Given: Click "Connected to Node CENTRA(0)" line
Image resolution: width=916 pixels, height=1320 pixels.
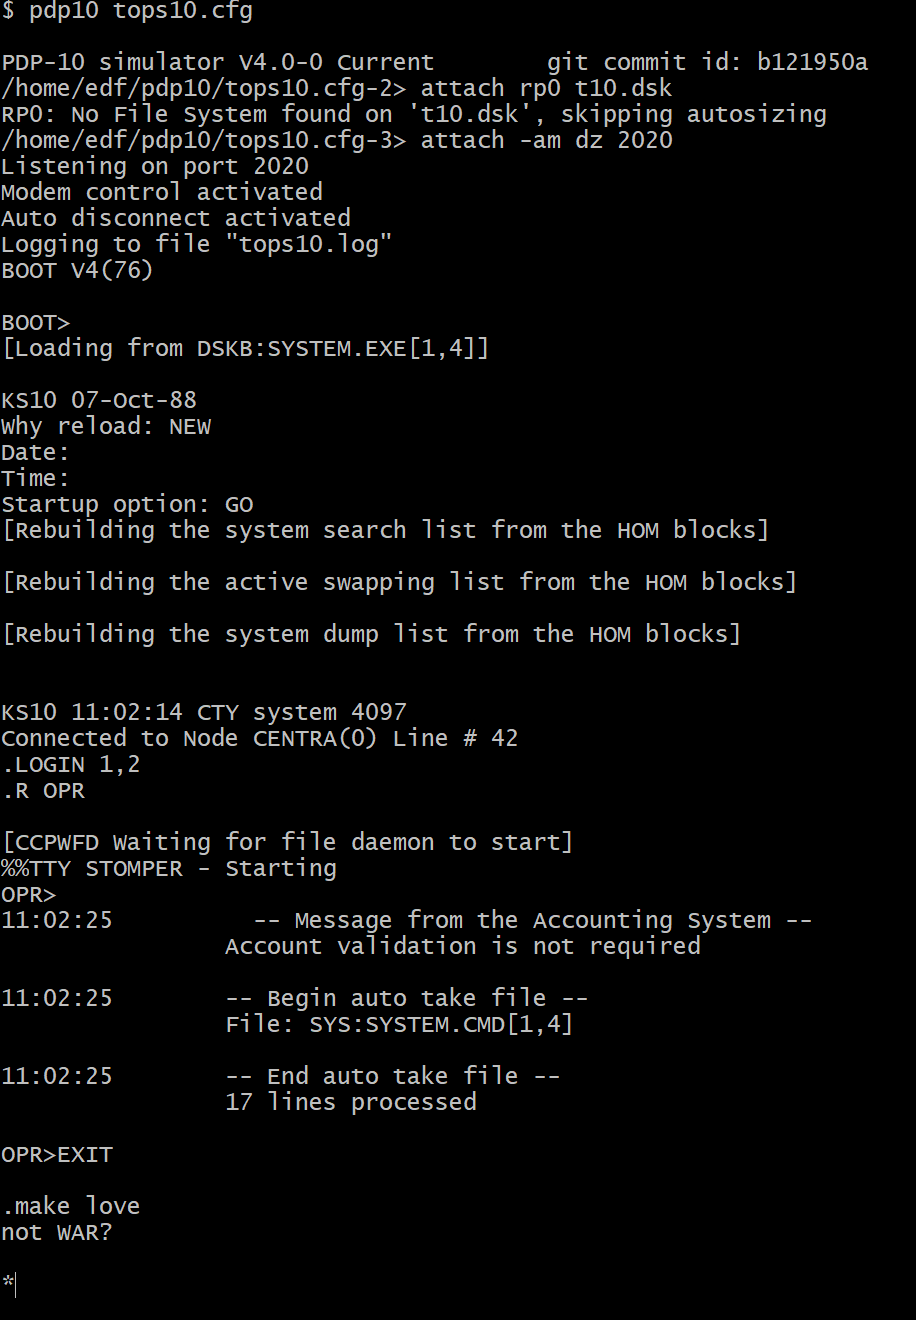Looking at the screenshot, I should [x=259, y=739].
